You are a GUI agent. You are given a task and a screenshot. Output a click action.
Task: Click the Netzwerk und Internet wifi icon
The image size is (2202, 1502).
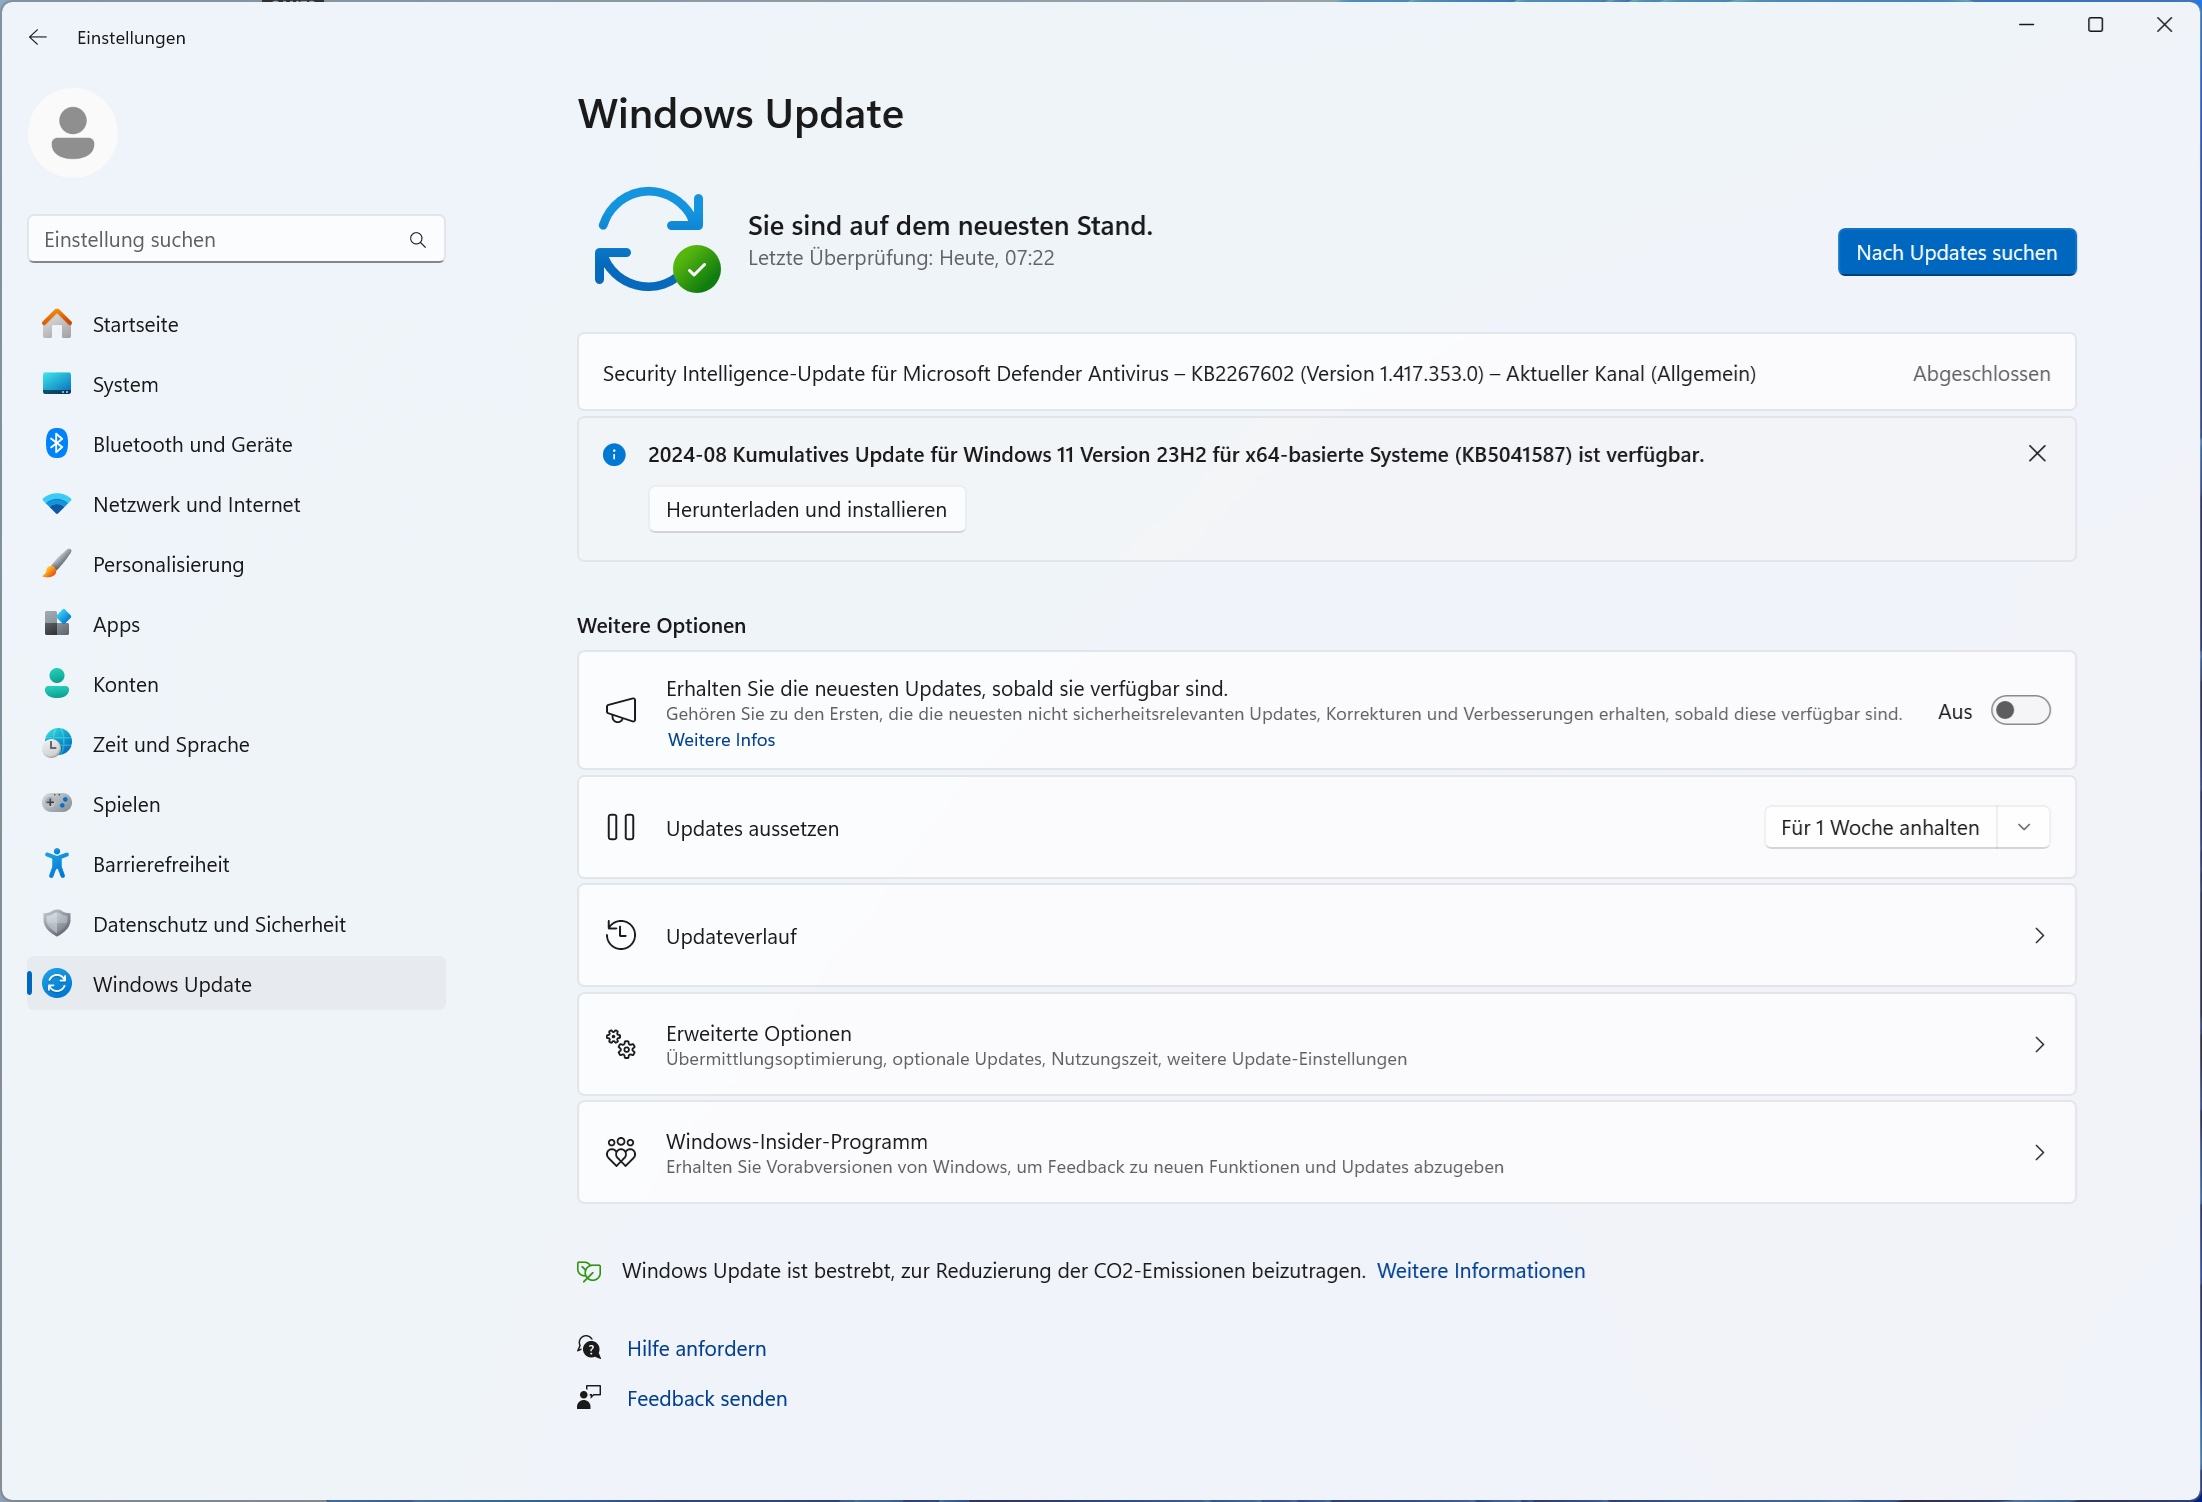pyautogui.click(x=57, y=504)
